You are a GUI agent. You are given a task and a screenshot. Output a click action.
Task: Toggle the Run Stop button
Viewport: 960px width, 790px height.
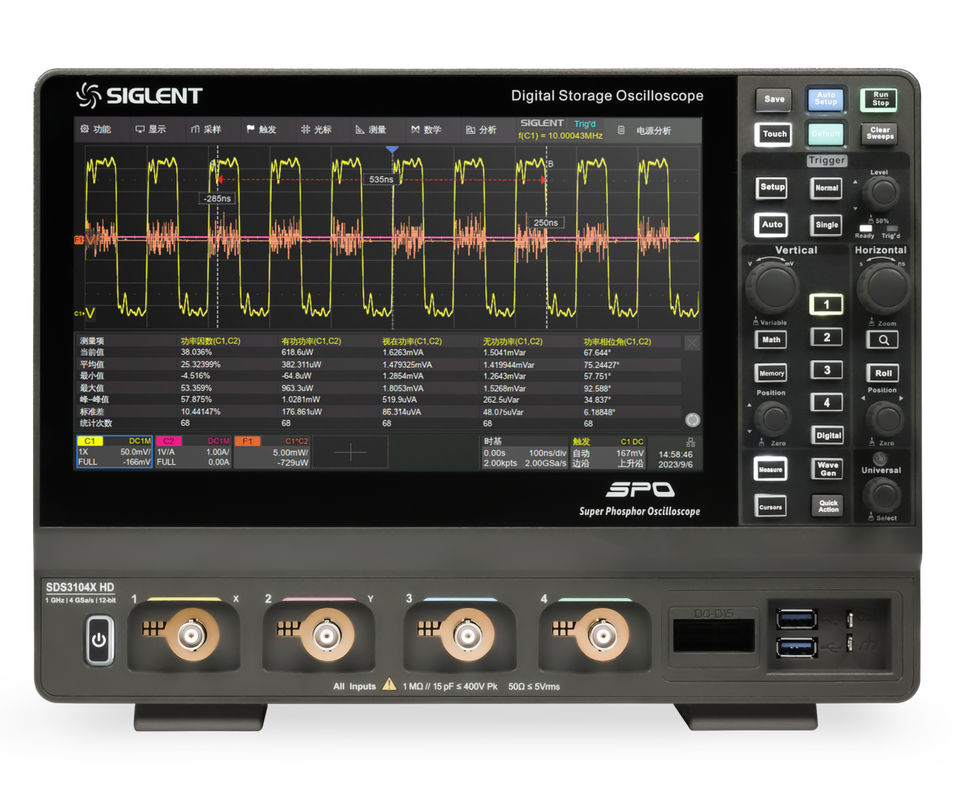click(880, 99)
